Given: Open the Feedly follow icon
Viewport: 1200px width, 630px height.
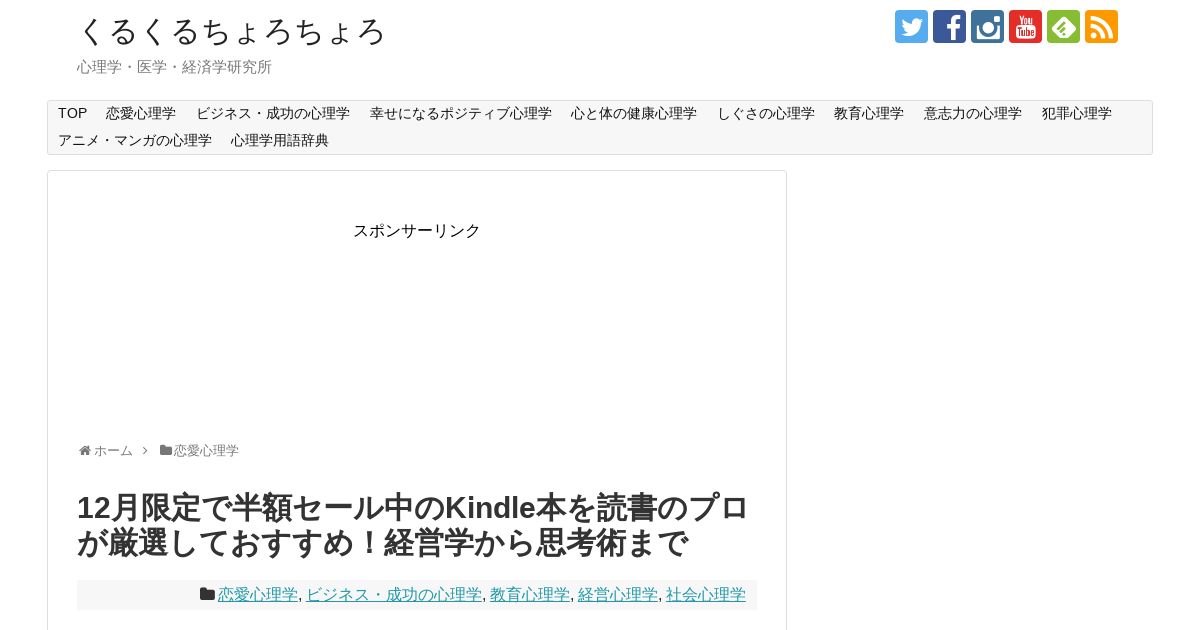Looking at the screenshot, I should pos(1063,27).
